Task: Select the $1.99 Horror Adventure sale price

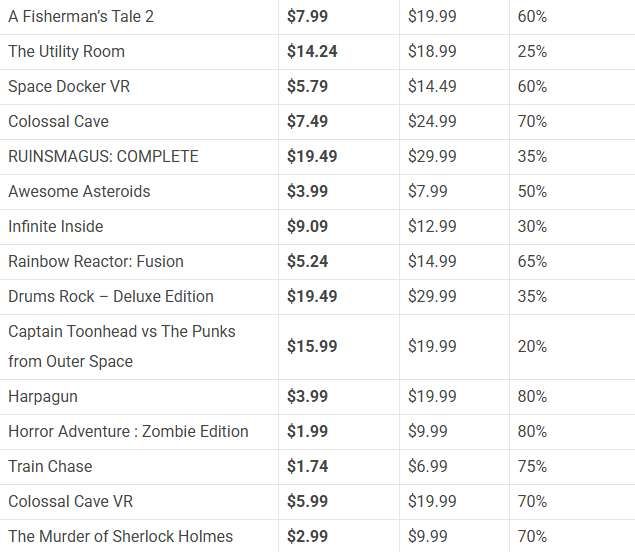Action: [x=307, y=432]
